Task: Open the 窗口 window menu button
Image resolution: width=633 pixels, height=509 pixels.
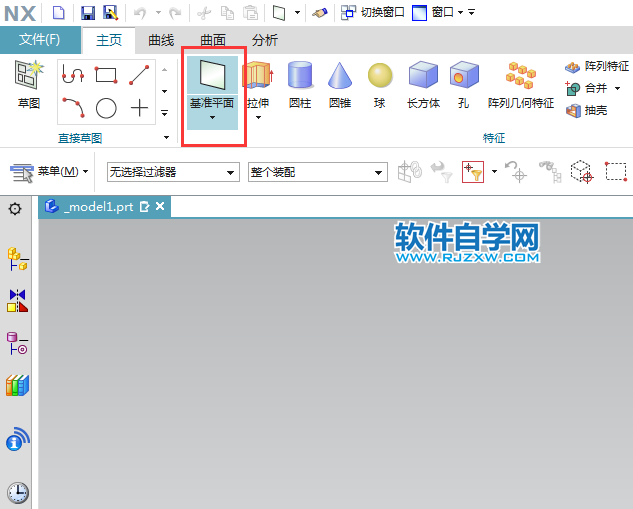Action: (437, 13)
